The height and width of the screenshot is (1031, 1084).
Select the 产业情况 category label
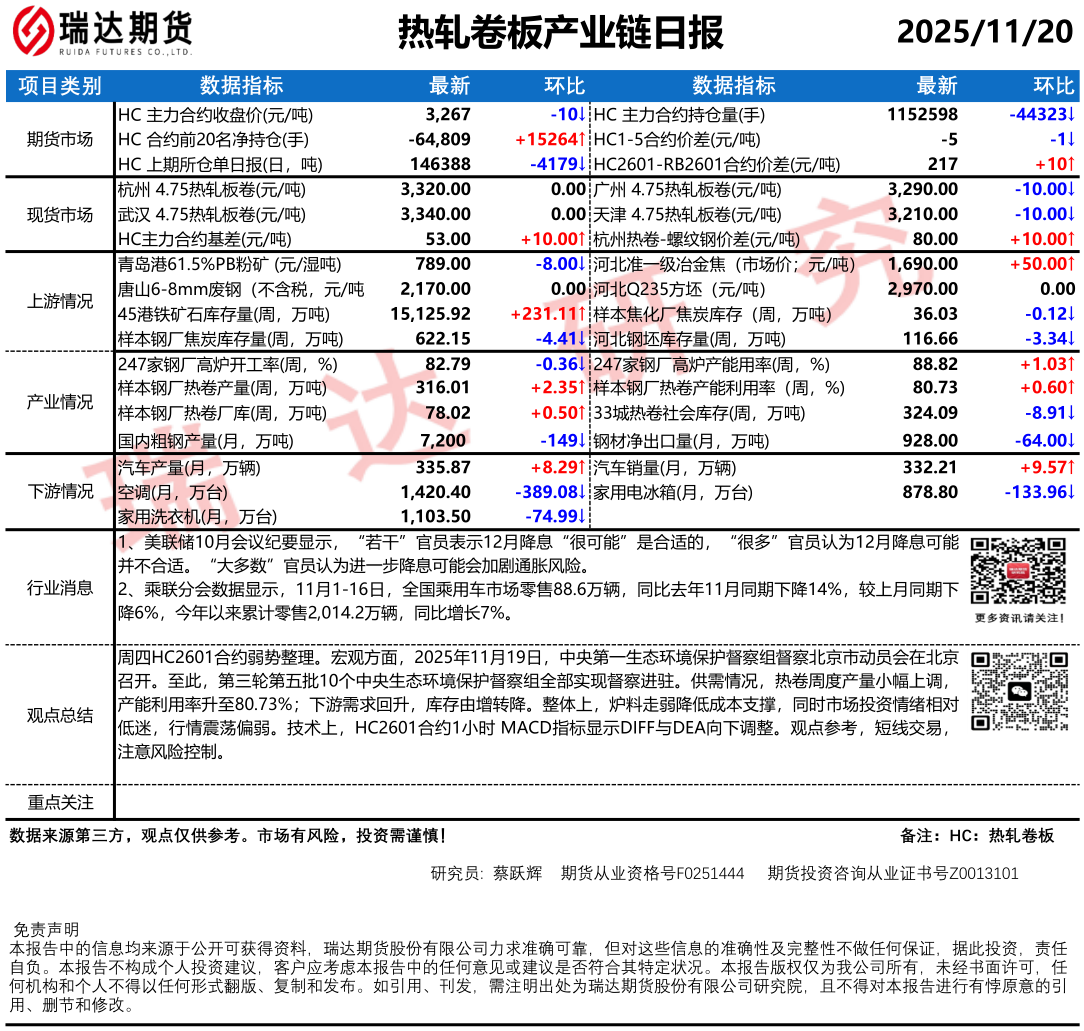pos(60,402)
